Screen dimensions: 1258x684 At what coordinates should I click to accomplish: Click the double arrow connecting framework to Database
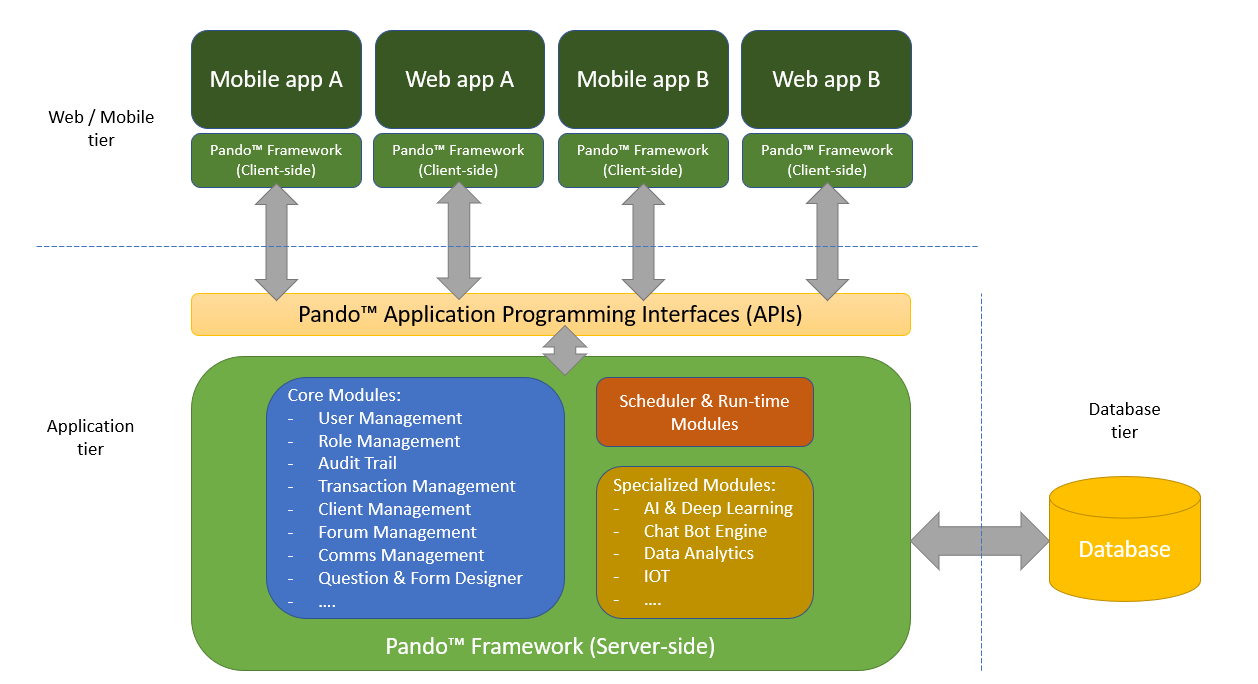pyautogui.click(x=980, y=541)
